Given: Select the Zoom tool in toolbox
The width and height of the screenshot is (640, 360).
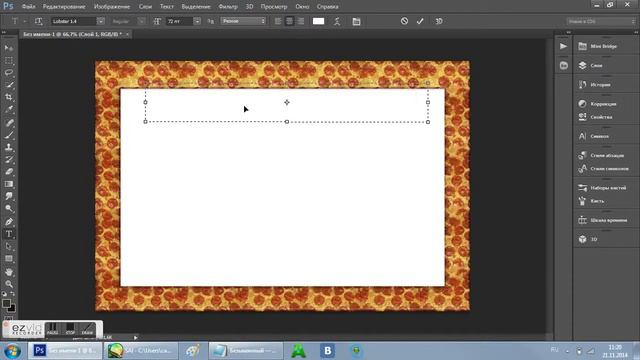Looking at the screenshot, I should [x=9, y=284].
